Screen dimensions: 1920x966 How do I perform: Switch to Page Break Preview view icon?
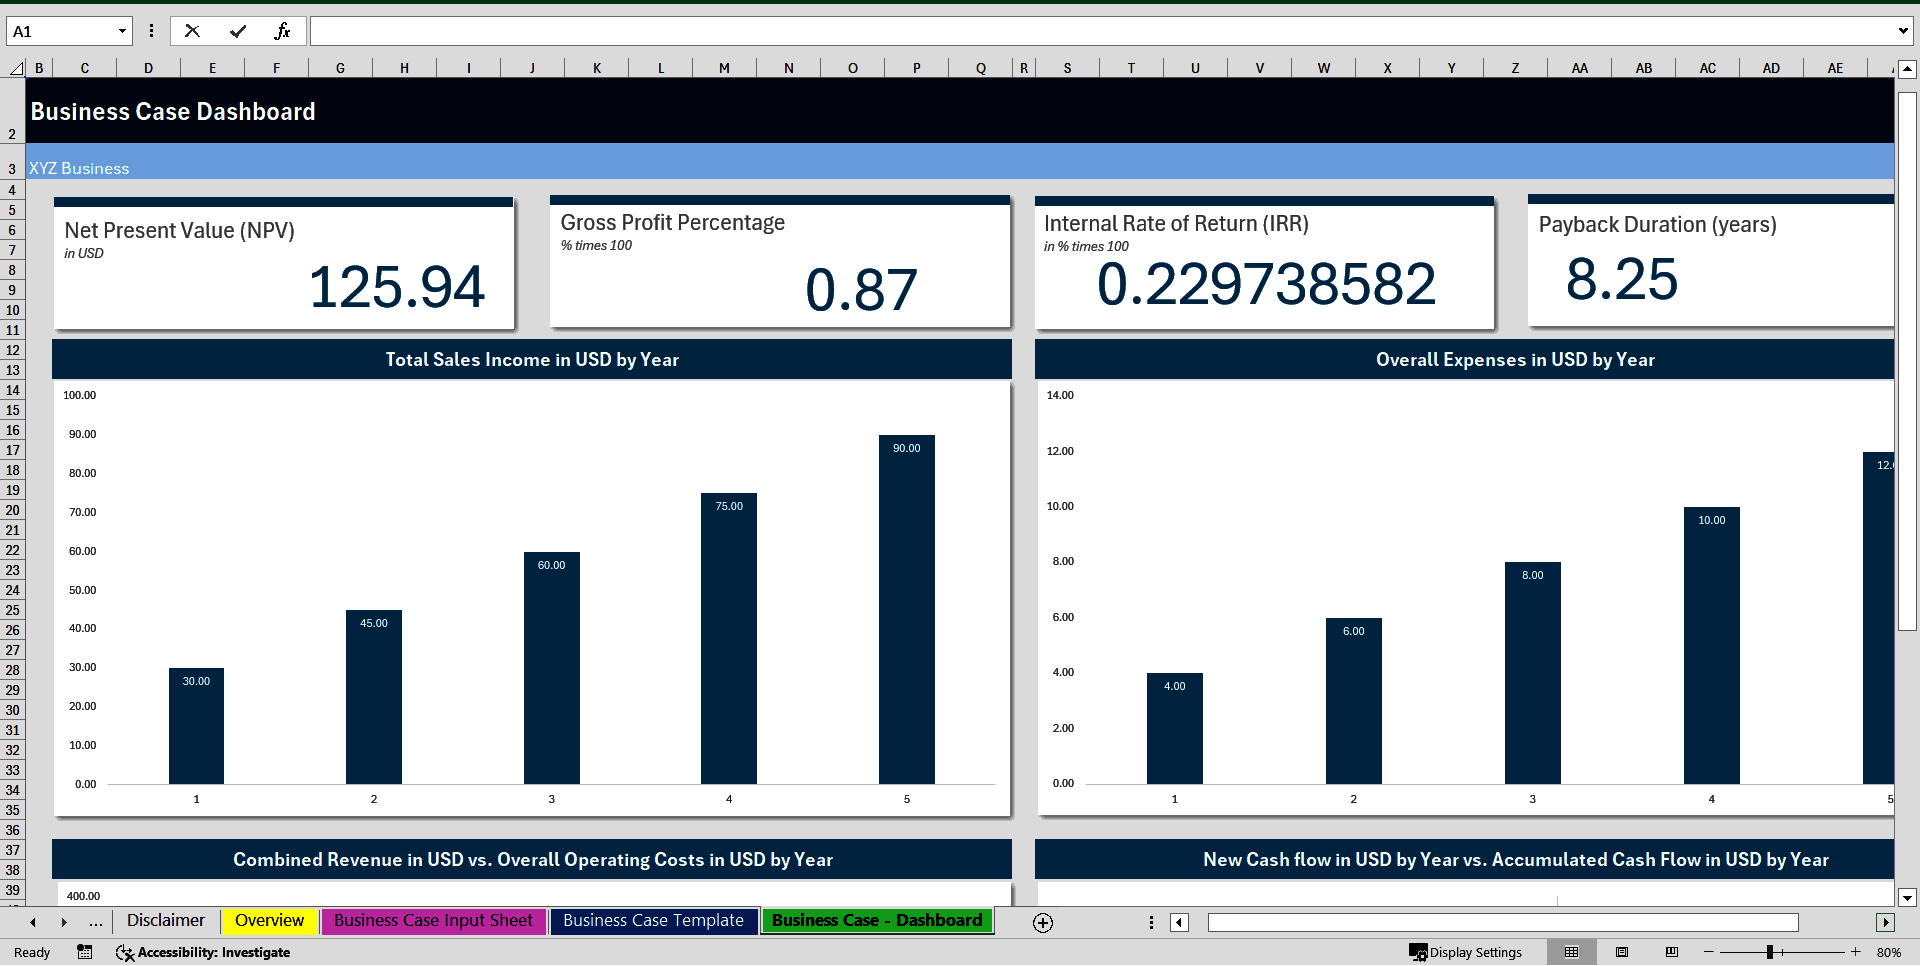[x=1669, y=952]
